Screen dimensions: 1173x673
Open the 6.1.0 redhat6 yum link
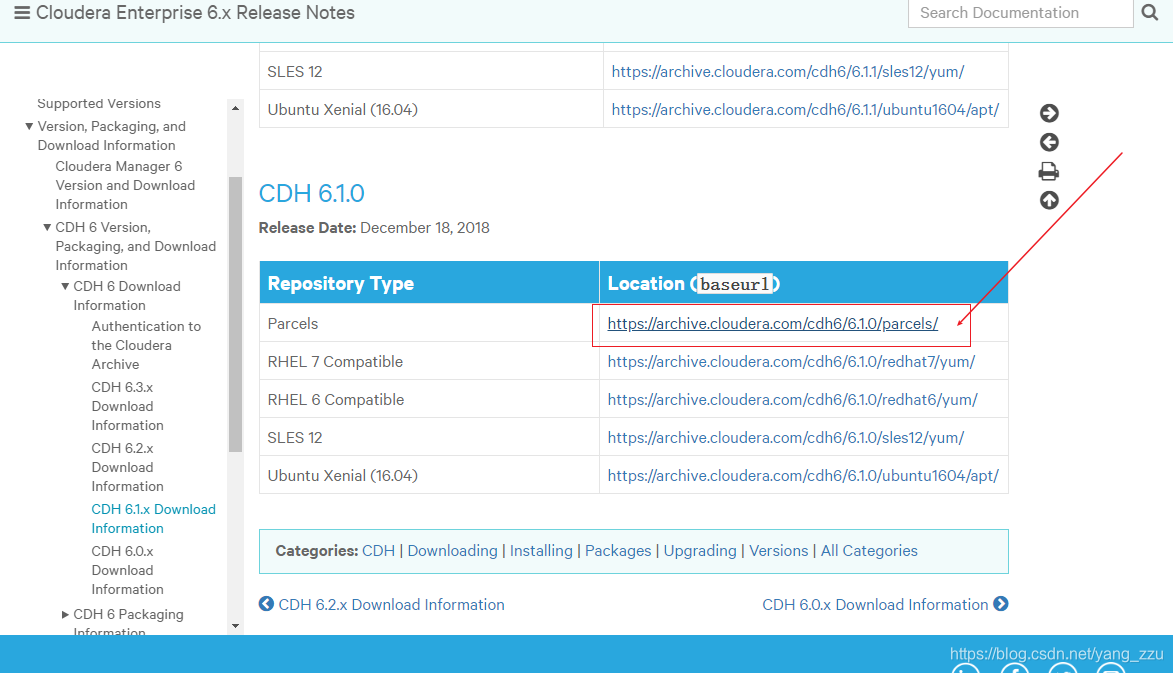click(x=792, y=400)
